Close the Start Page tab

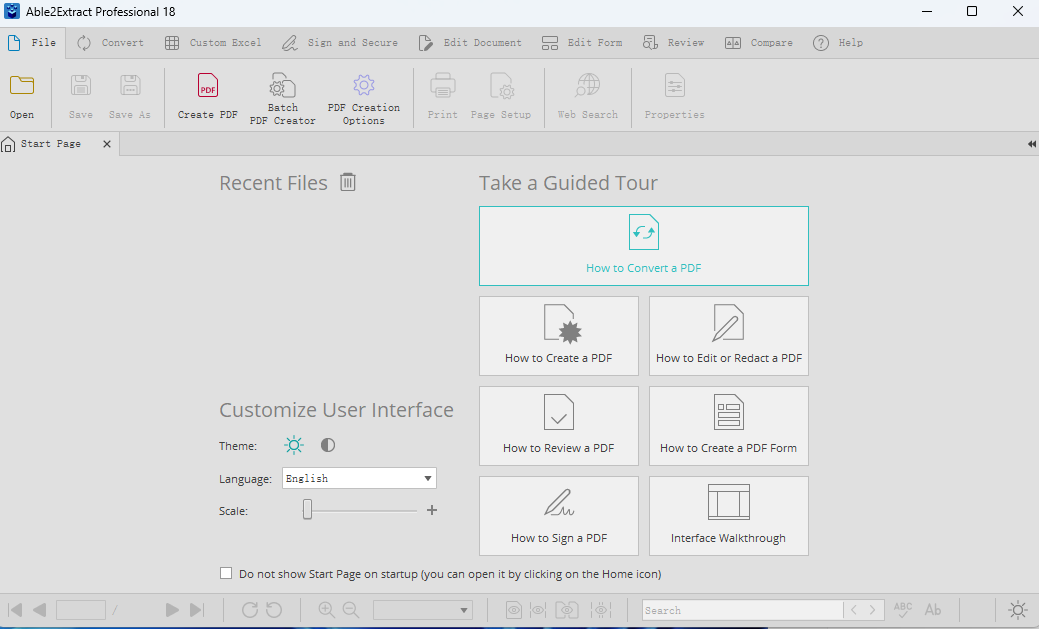pyautogui.click(x=106, y=144)
